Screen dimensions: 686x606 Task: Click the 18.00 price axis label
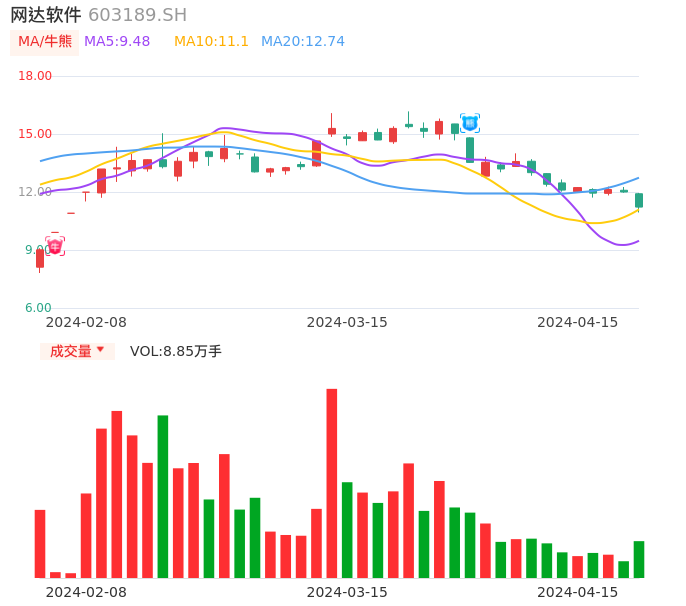point(35,76)
